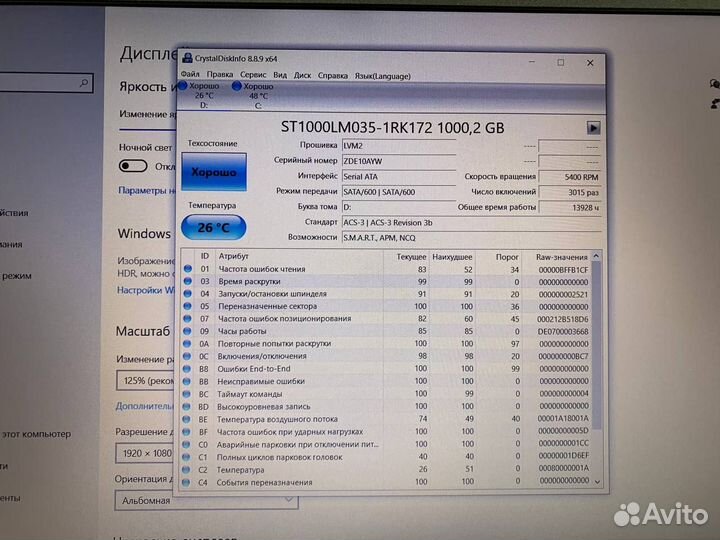This screenshot has height=540, width=720.
Task: Click status icon for Неисправимые ошибки row
Action: [x=186, y=381]
